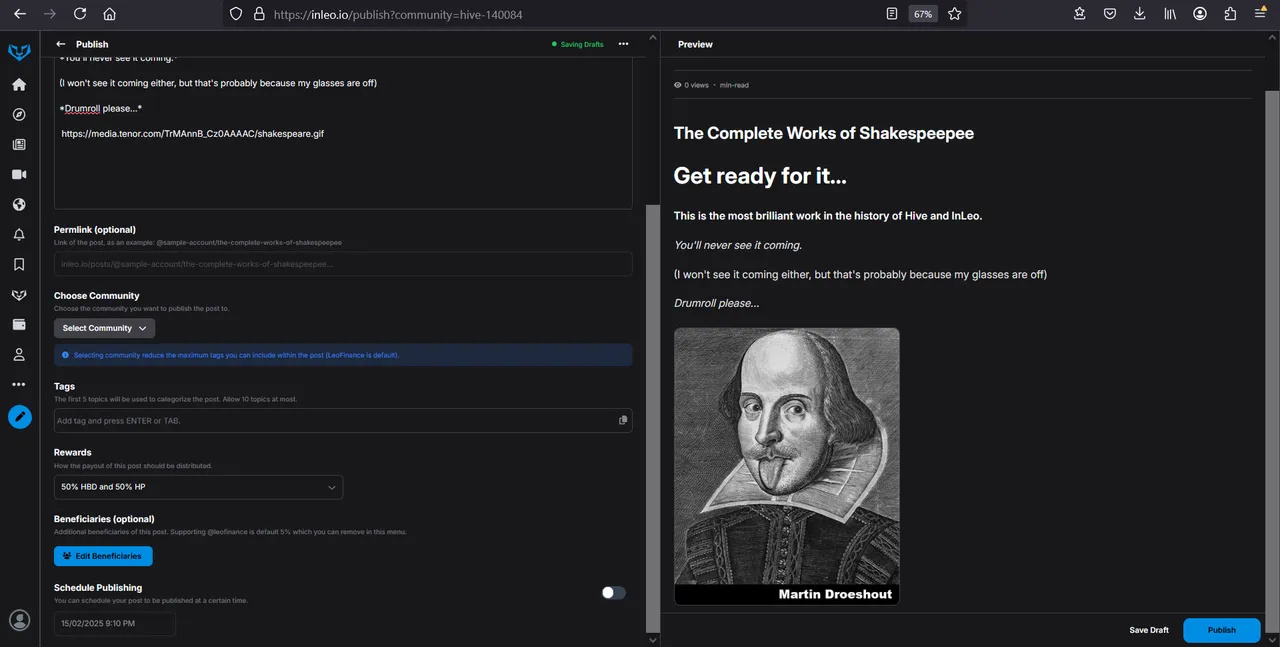The width and height of the screenshot is (1280, 647).
Task: Click 'Drumroll please...' line in editor
Action: (101, 108)
